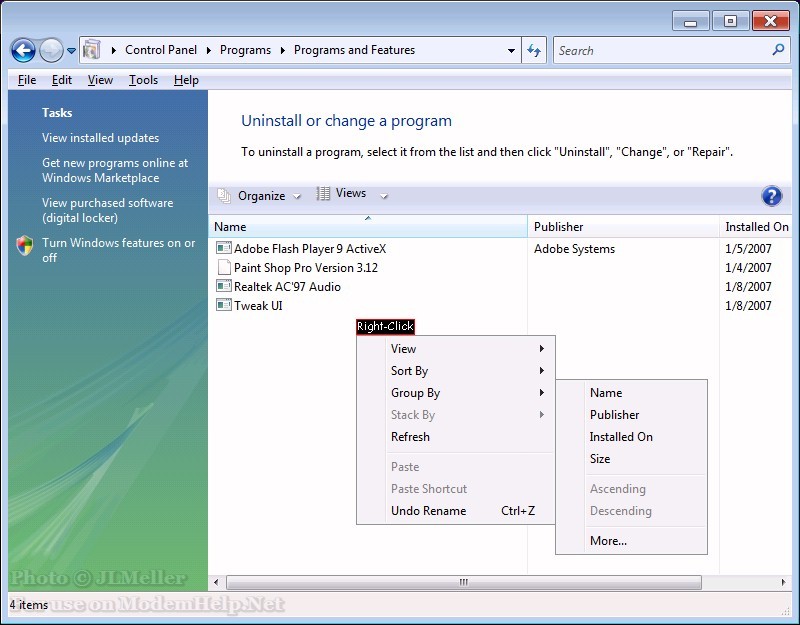Click the Adobe Systems publisher cell
The image size is (800, 625).
pos(574,248)
